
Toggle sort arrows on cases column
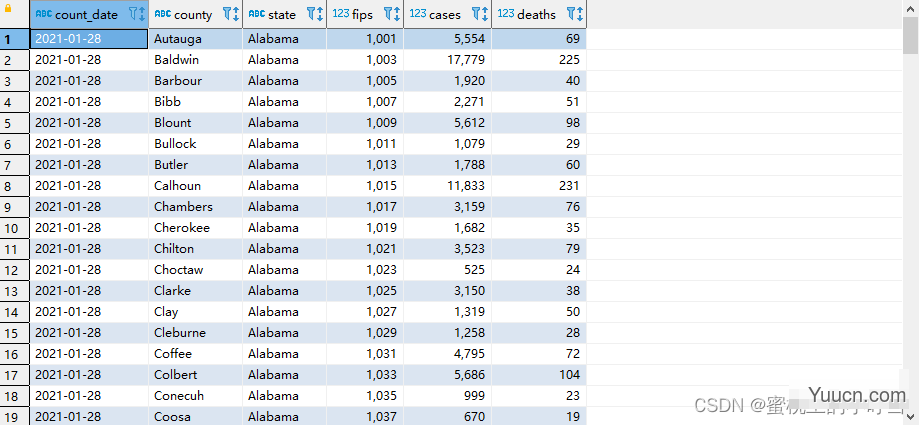[486, 14]
